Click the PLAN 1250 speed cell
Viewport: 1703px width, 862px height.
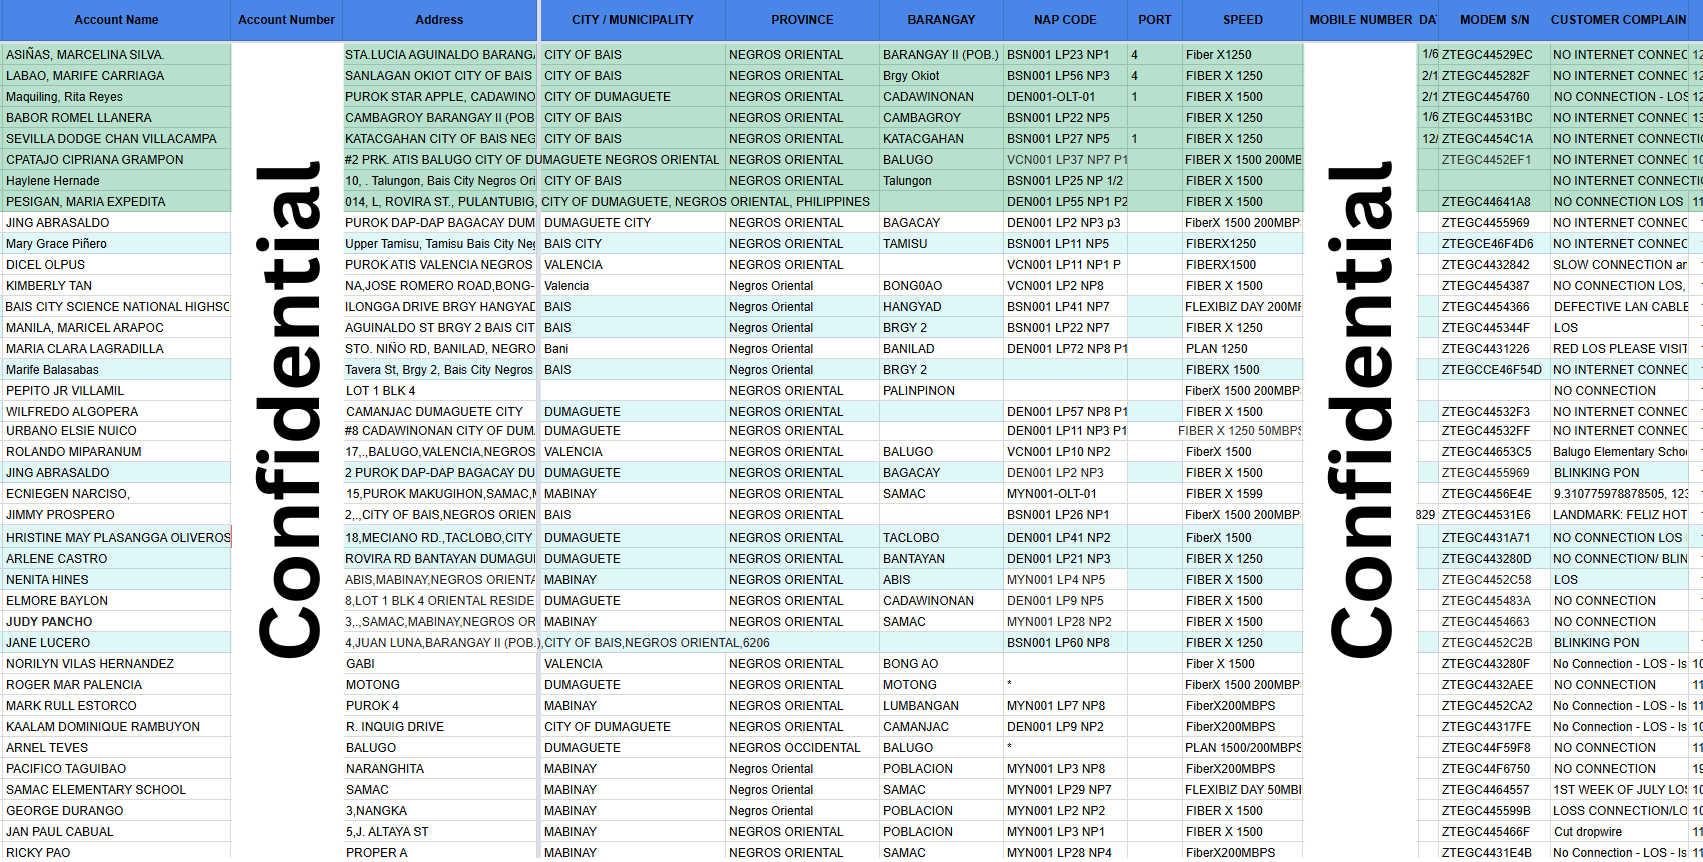(x=1242, y=349)
